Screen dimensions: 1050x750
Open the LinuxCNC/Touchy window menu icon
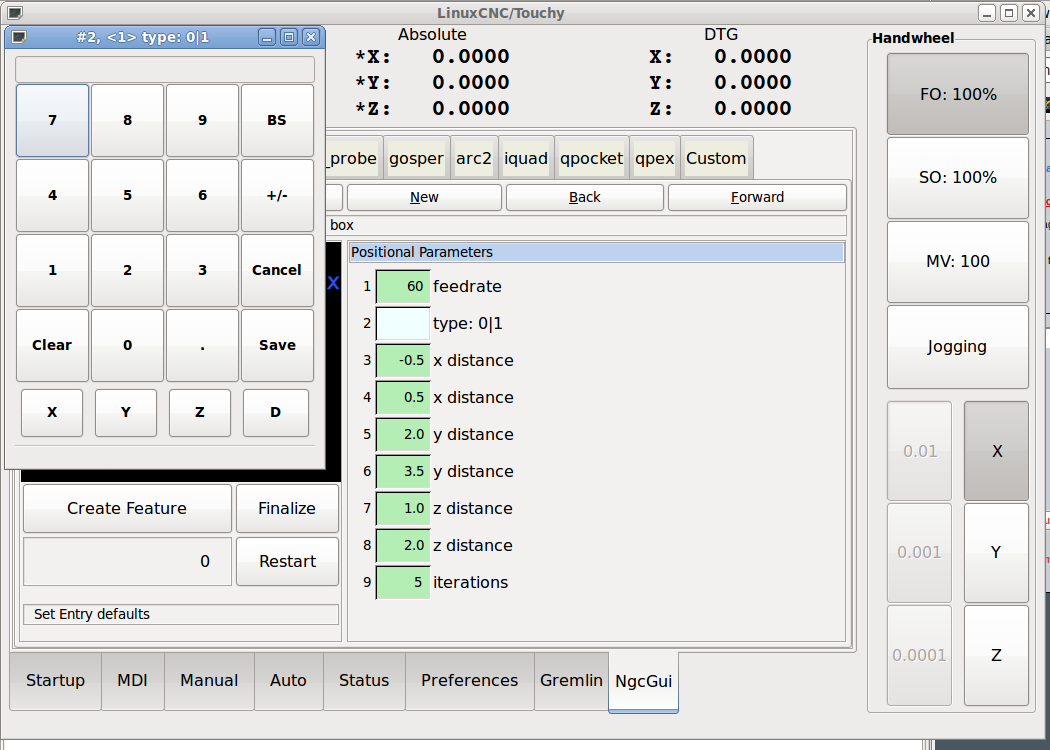(13, 13)
